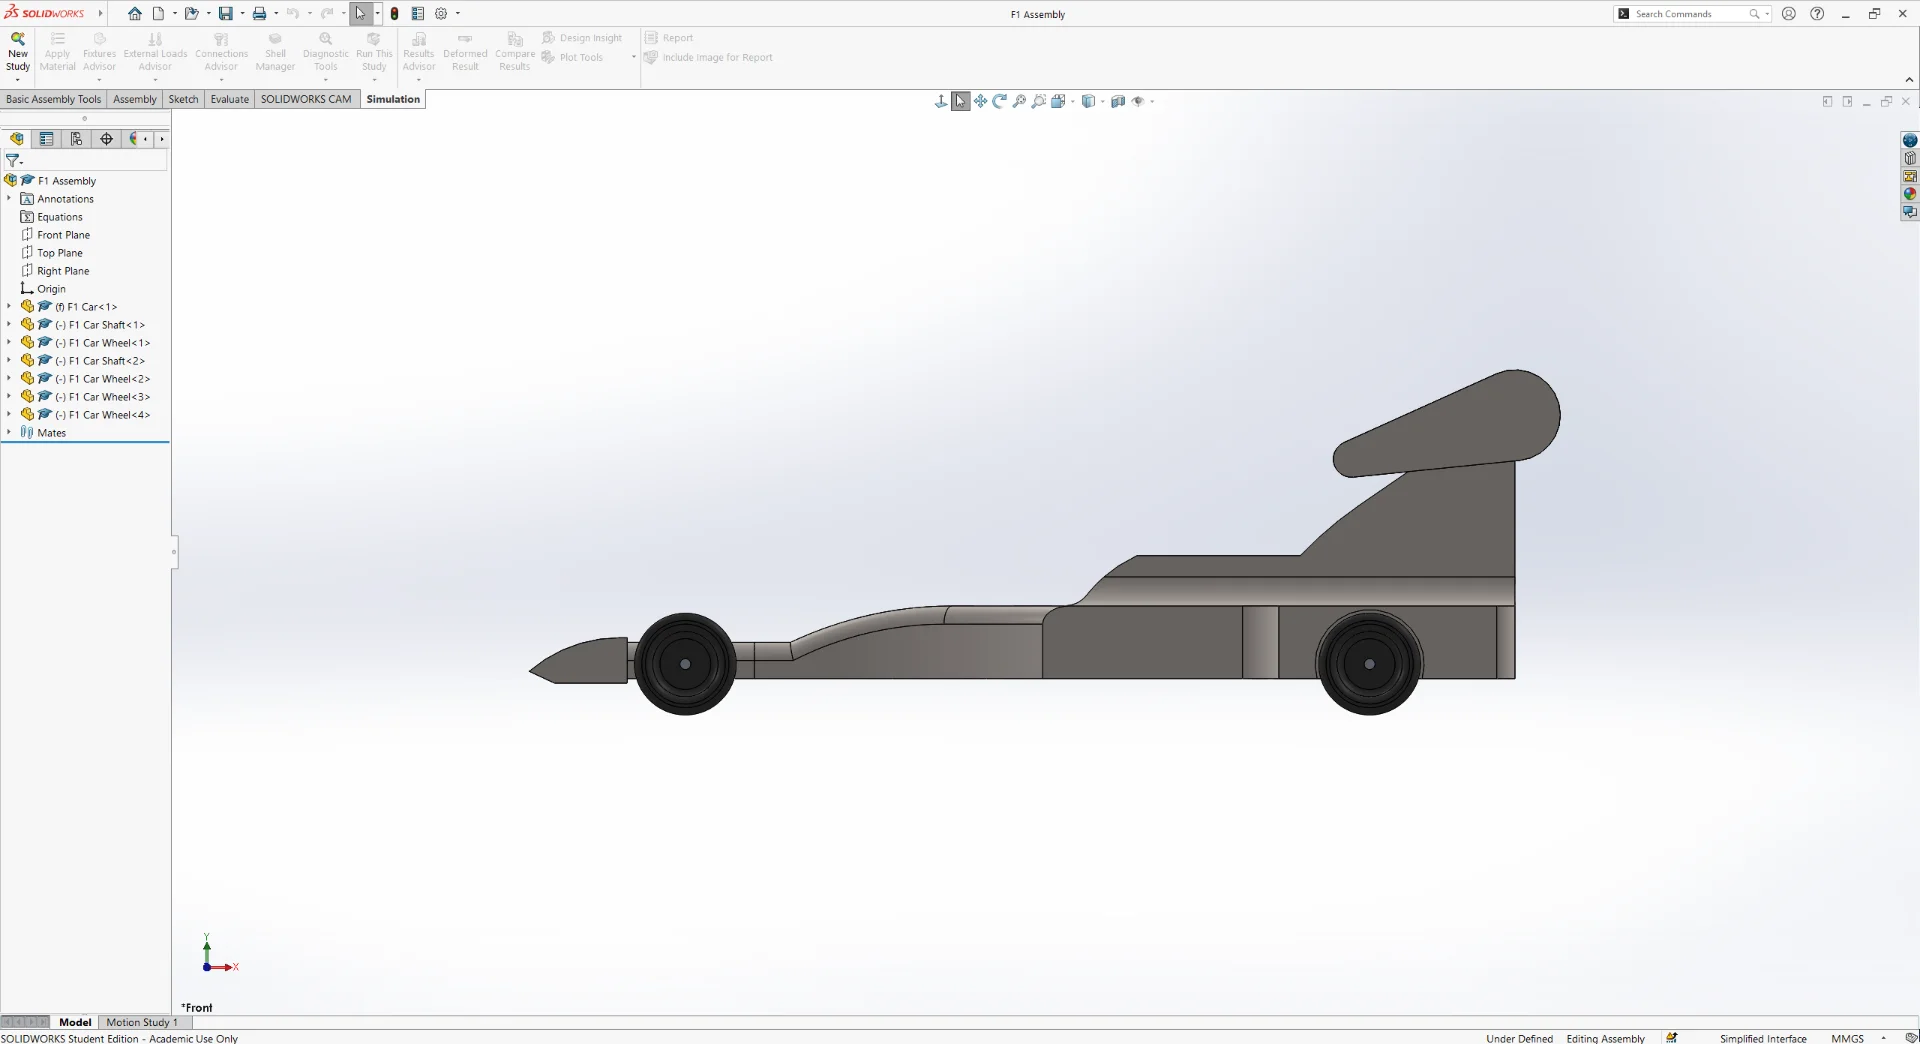Screen dimensions: 1920x1044
Task: Select Front Plane in feature tree
Action: coord(56,235)
